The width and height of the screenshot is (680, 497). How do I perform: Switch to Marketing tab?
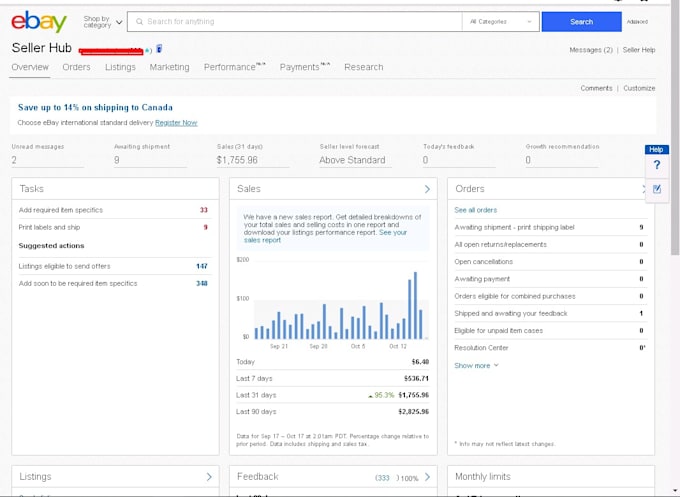click(170, 67)
